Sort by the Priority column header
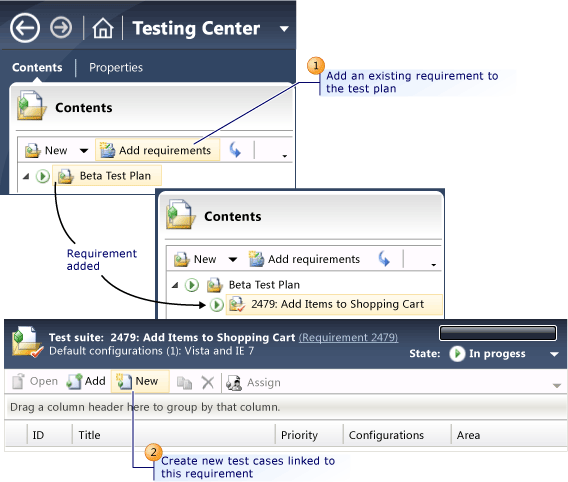This screenshot has height=482, width=568. coord(309,435)
